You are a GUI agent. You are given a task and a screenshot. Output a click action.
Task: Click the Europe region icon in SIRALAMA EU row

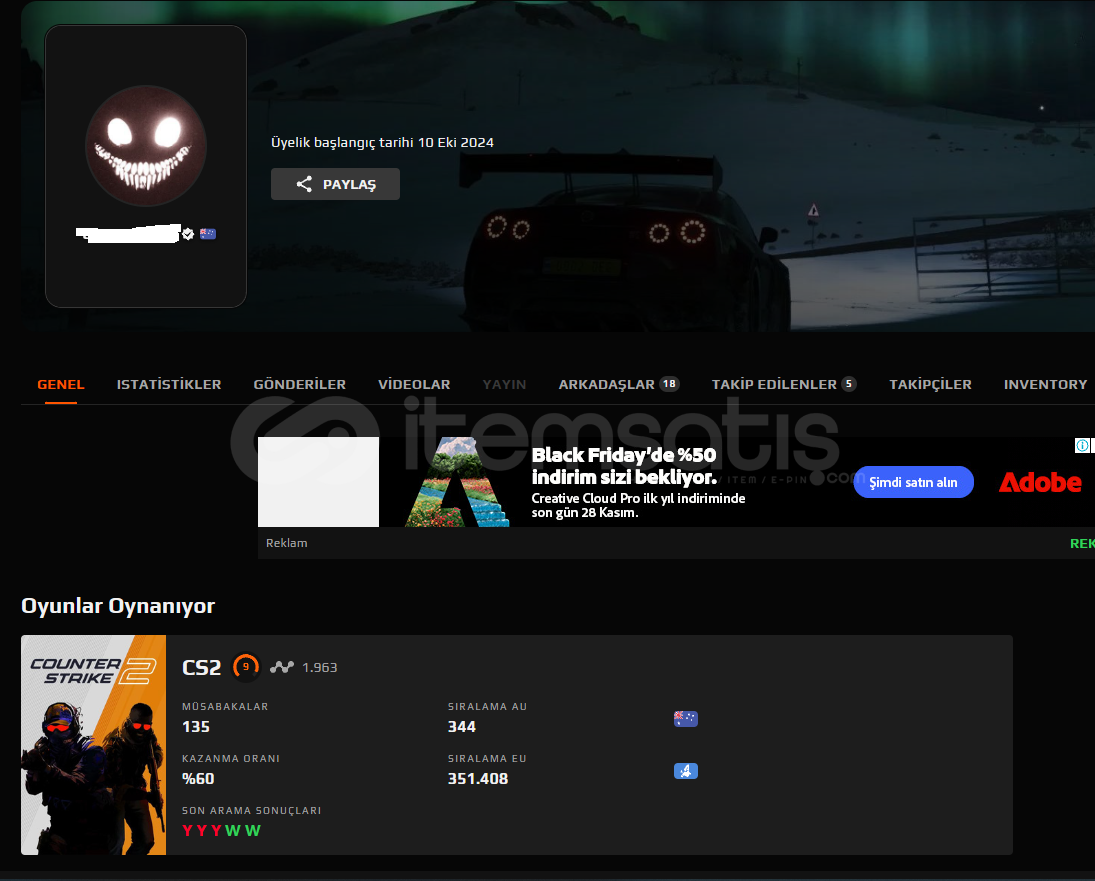coord(686,771)
